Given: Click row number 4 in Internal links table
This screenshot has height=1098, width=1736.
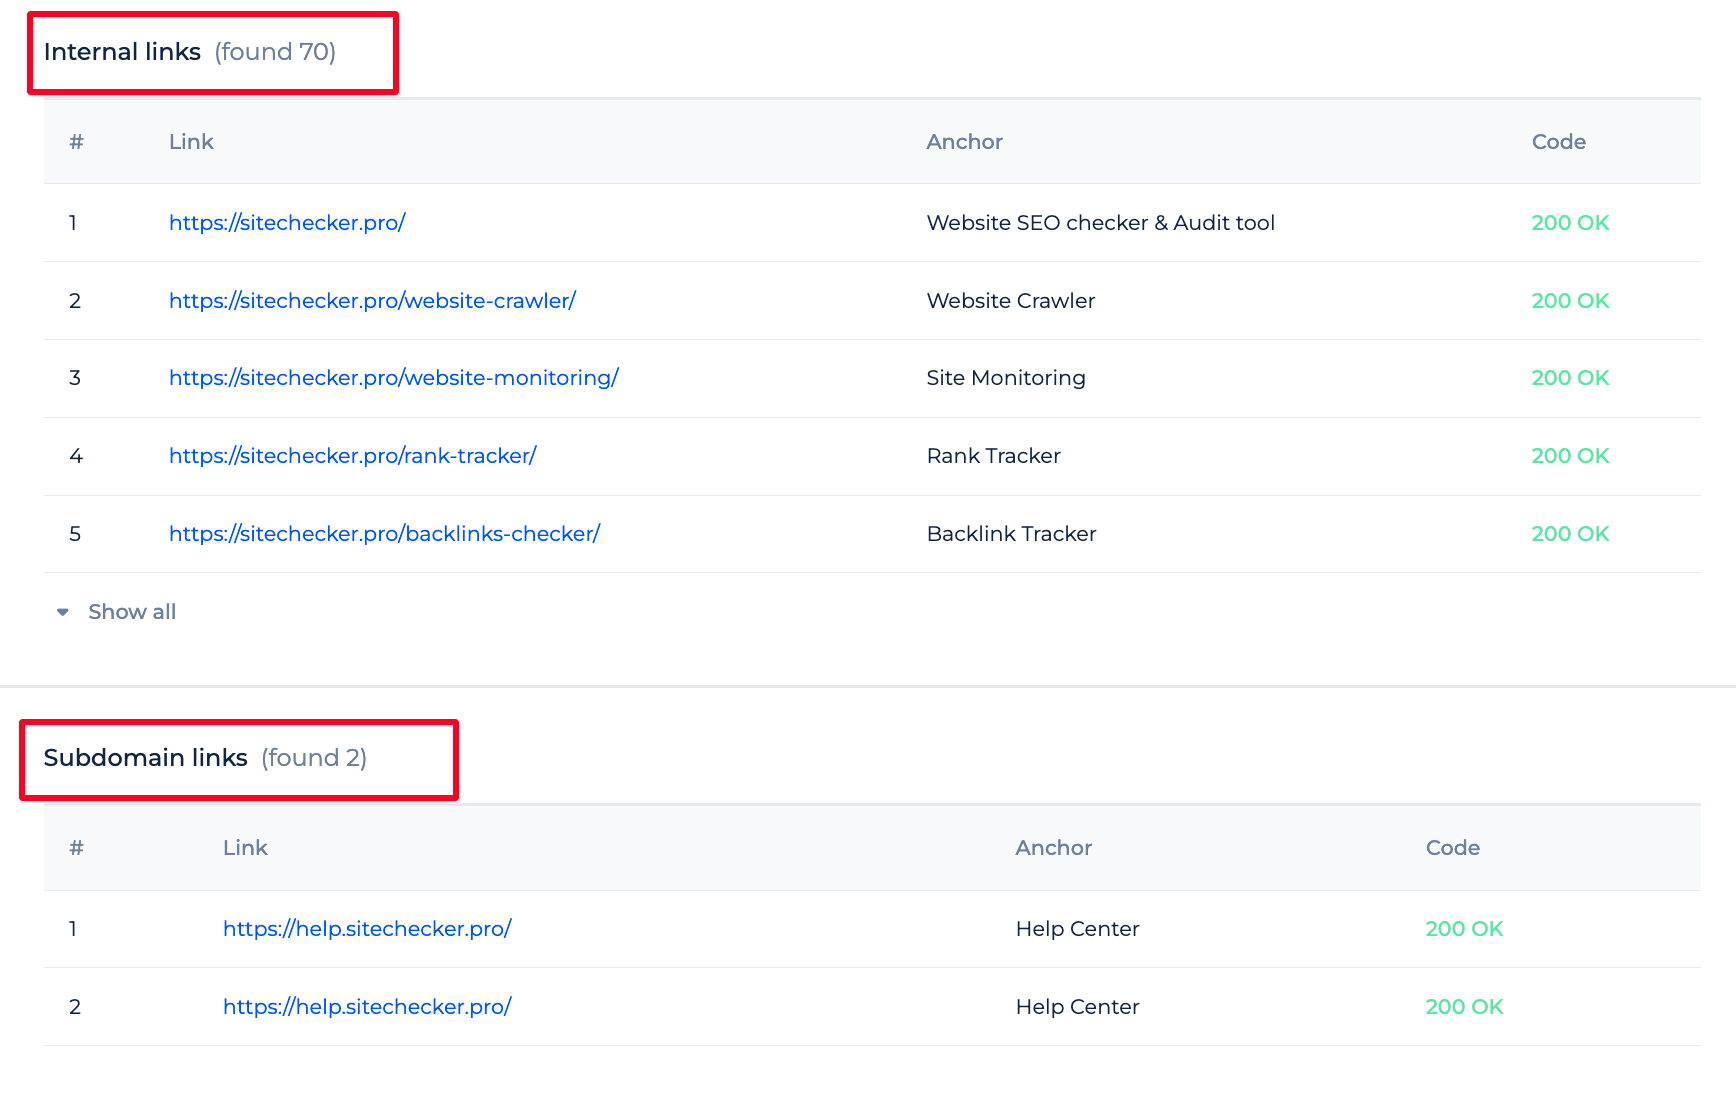Looking at the screenshot, I should coord(76,456).
